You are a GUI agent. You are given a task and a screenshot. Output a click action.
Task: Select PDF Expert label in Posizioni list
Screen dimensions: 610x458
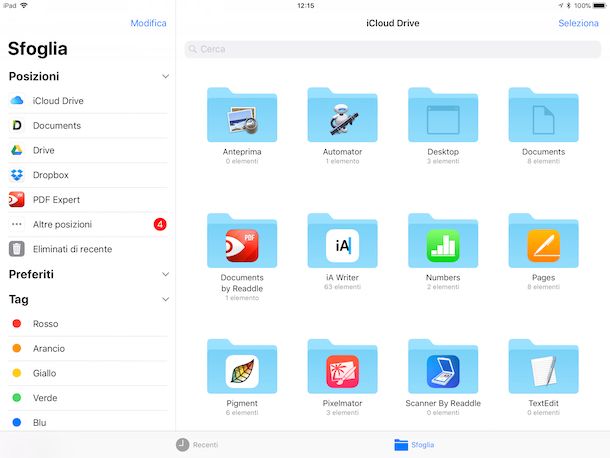tap(56, 200)
